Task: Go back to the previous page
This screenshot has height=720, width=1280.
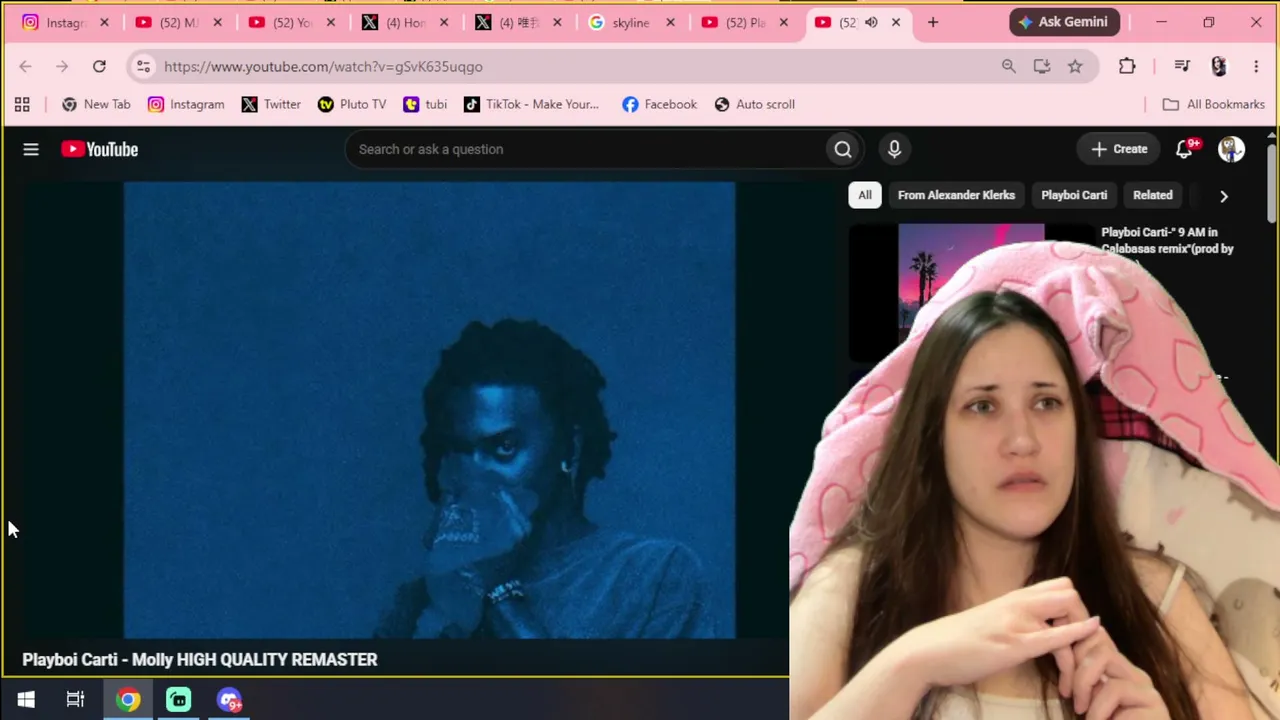Action: coord(25,66)
